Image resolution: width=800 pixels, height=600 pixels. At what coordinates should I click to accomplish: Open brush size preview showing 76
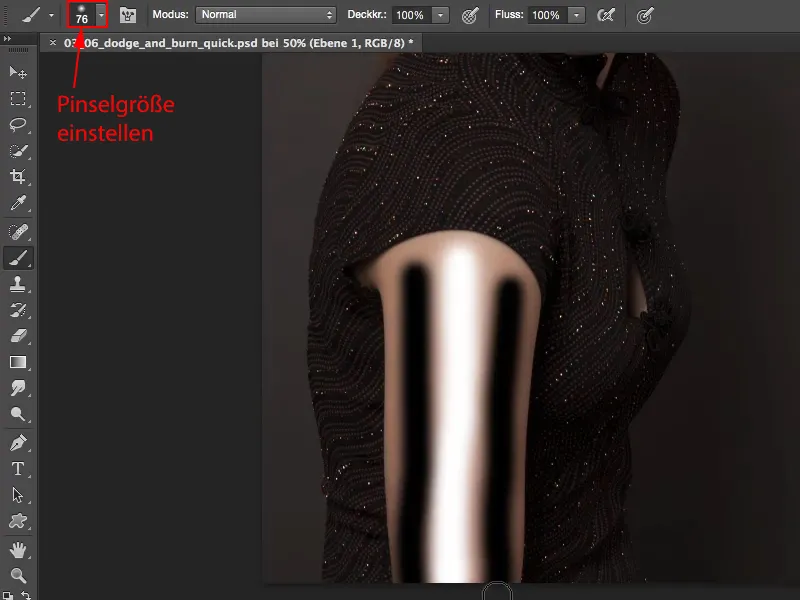[82, 15]
